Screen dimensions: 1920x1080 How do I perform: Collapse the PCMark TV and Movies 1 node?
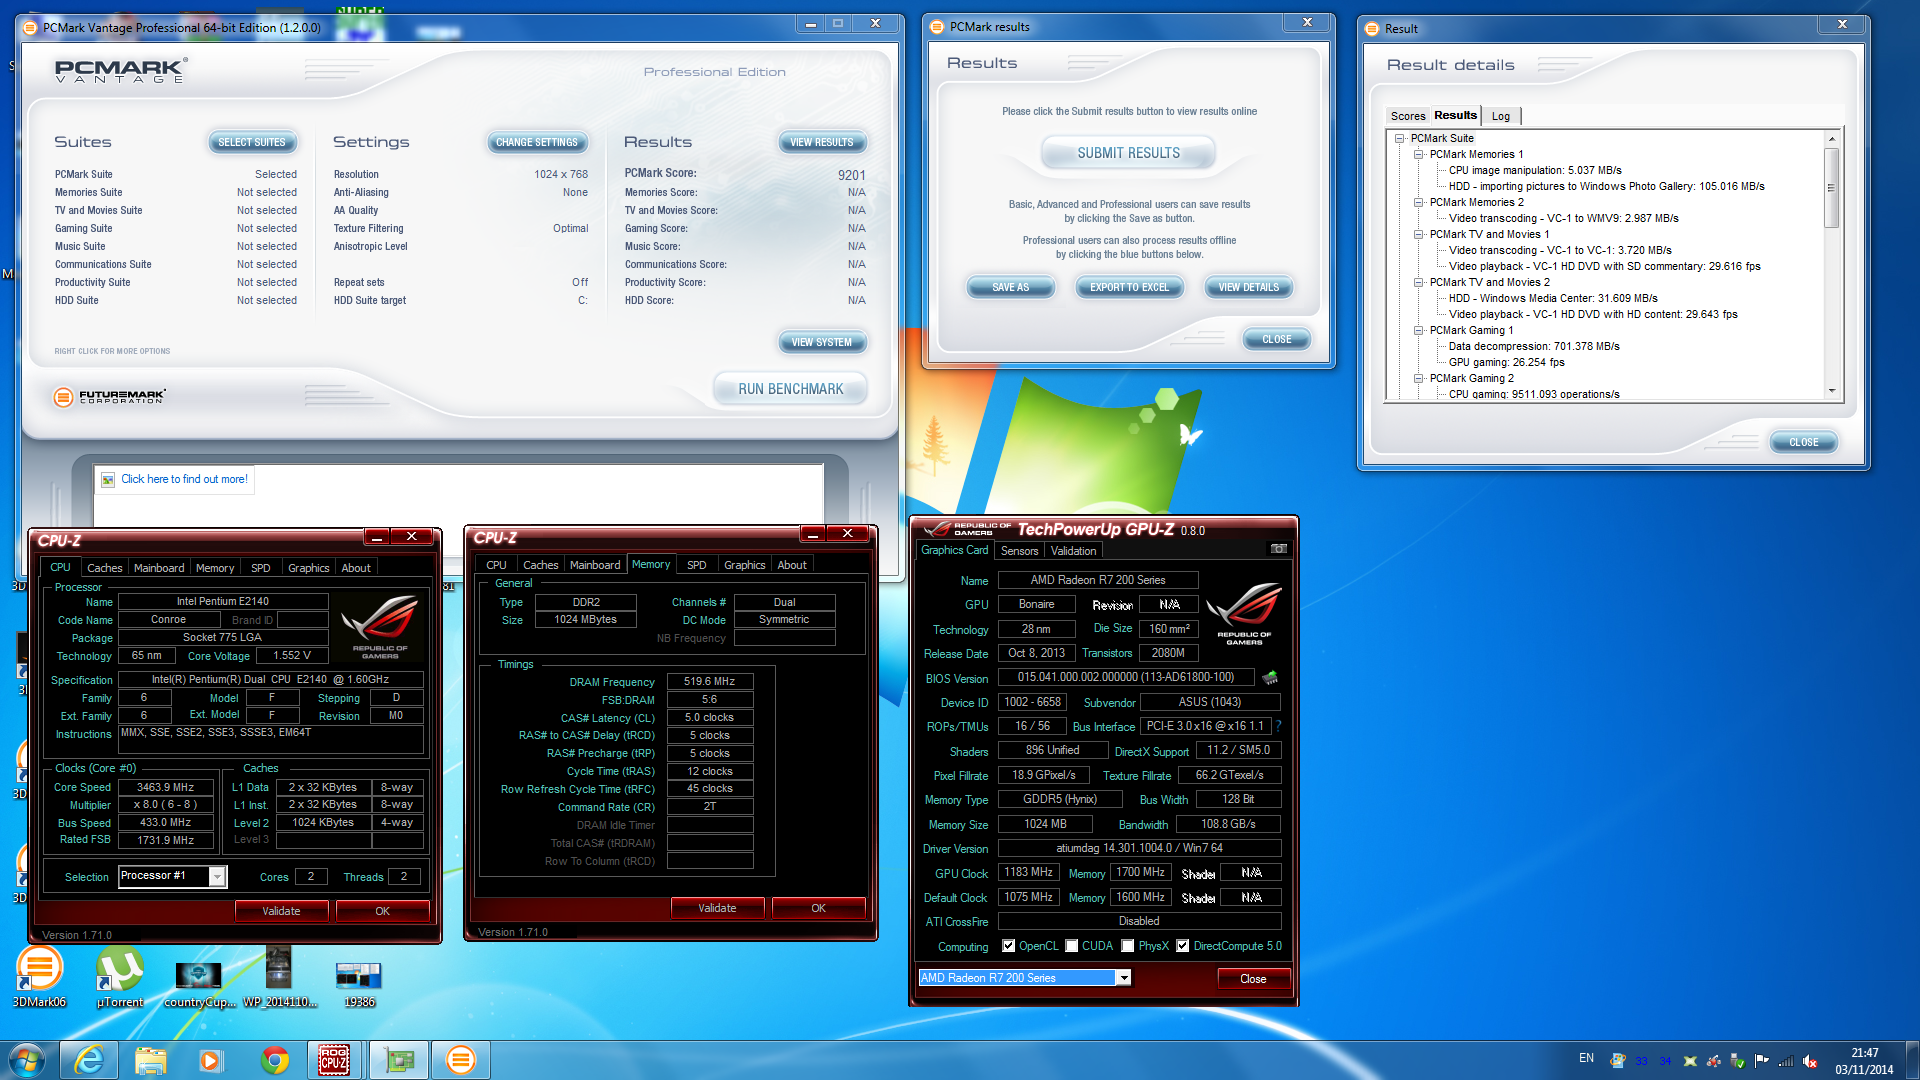[x=1418, y=235]
